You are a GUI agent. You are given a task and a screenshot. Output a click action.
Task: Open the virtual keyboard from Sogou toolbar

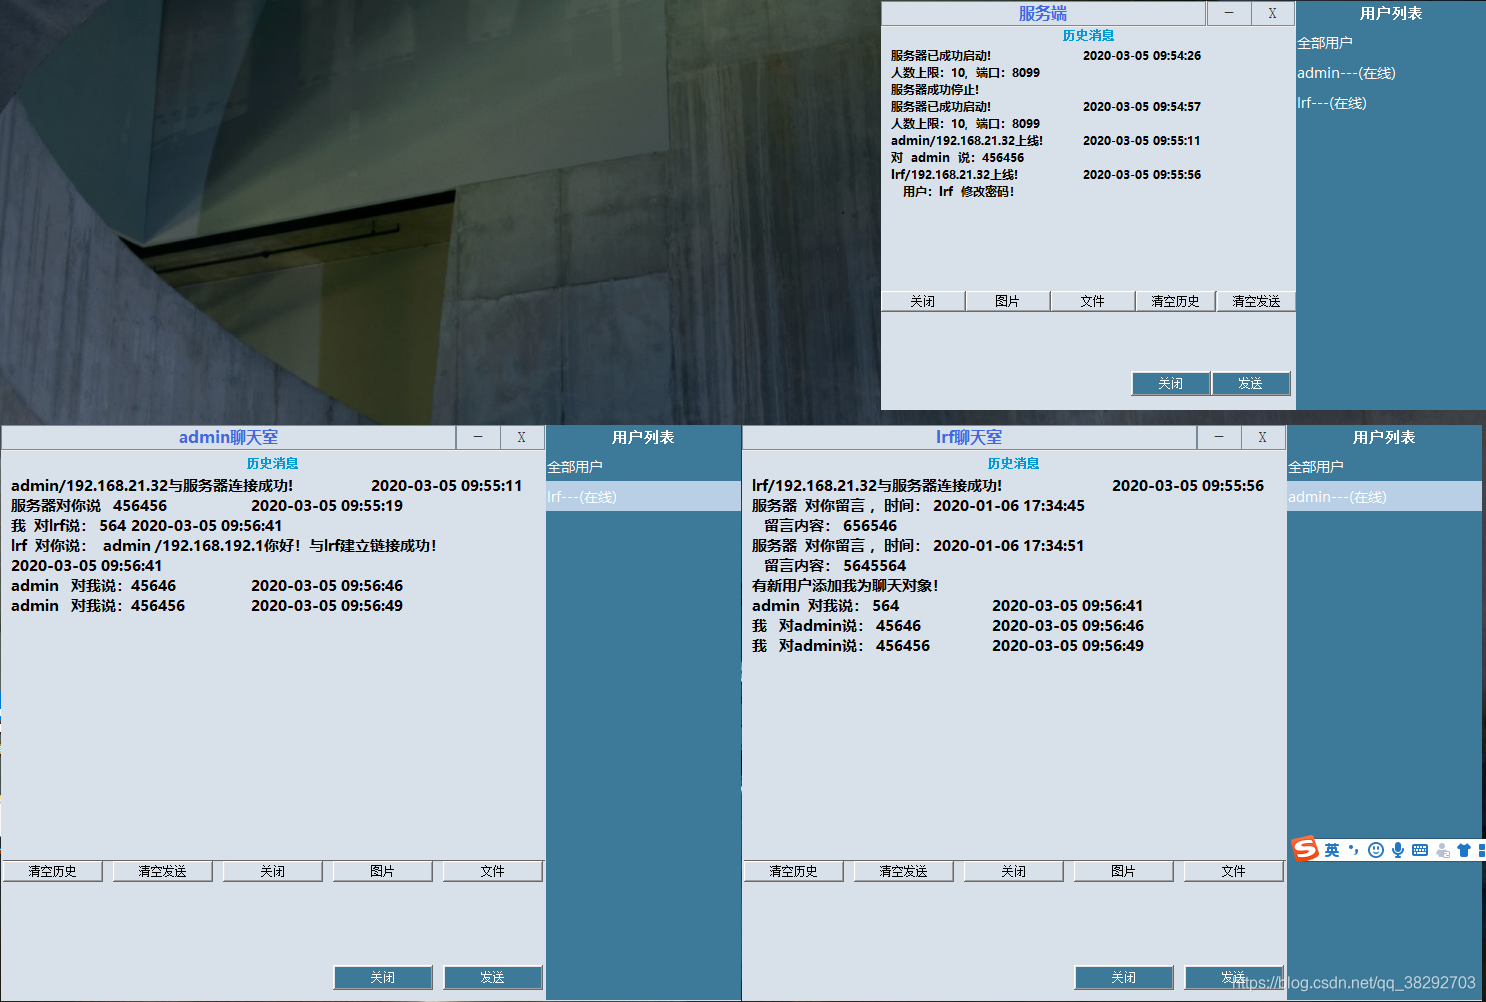[x=1420, y=850]
